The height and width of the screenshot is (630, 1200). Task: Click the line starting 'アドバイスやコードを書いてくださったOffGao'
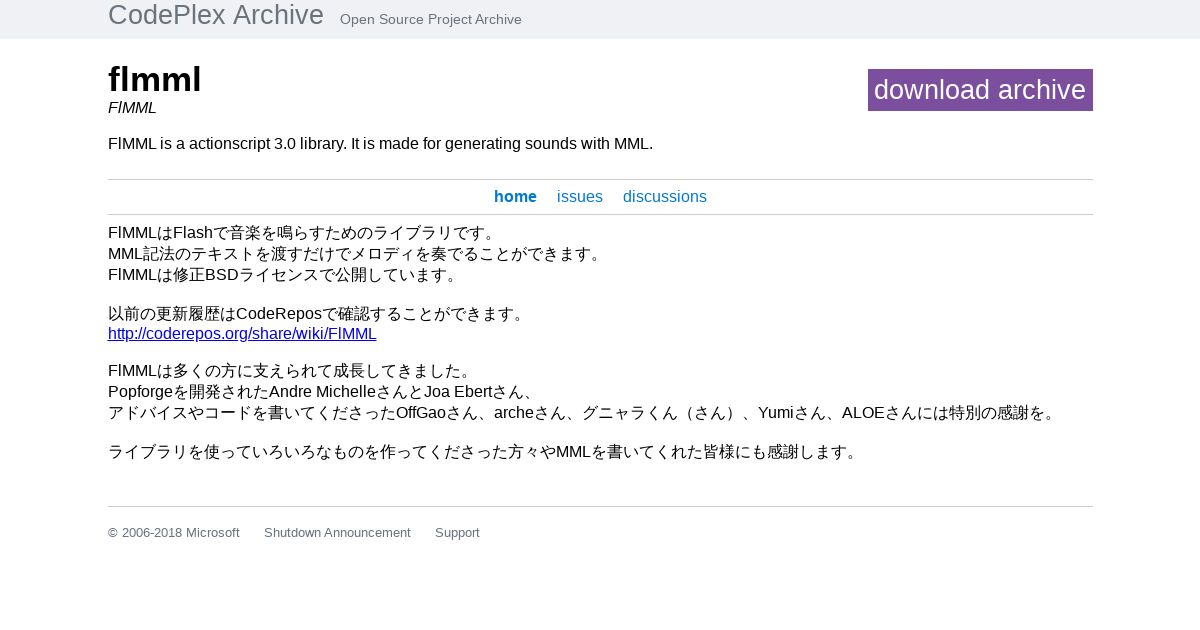pos(584,413)
